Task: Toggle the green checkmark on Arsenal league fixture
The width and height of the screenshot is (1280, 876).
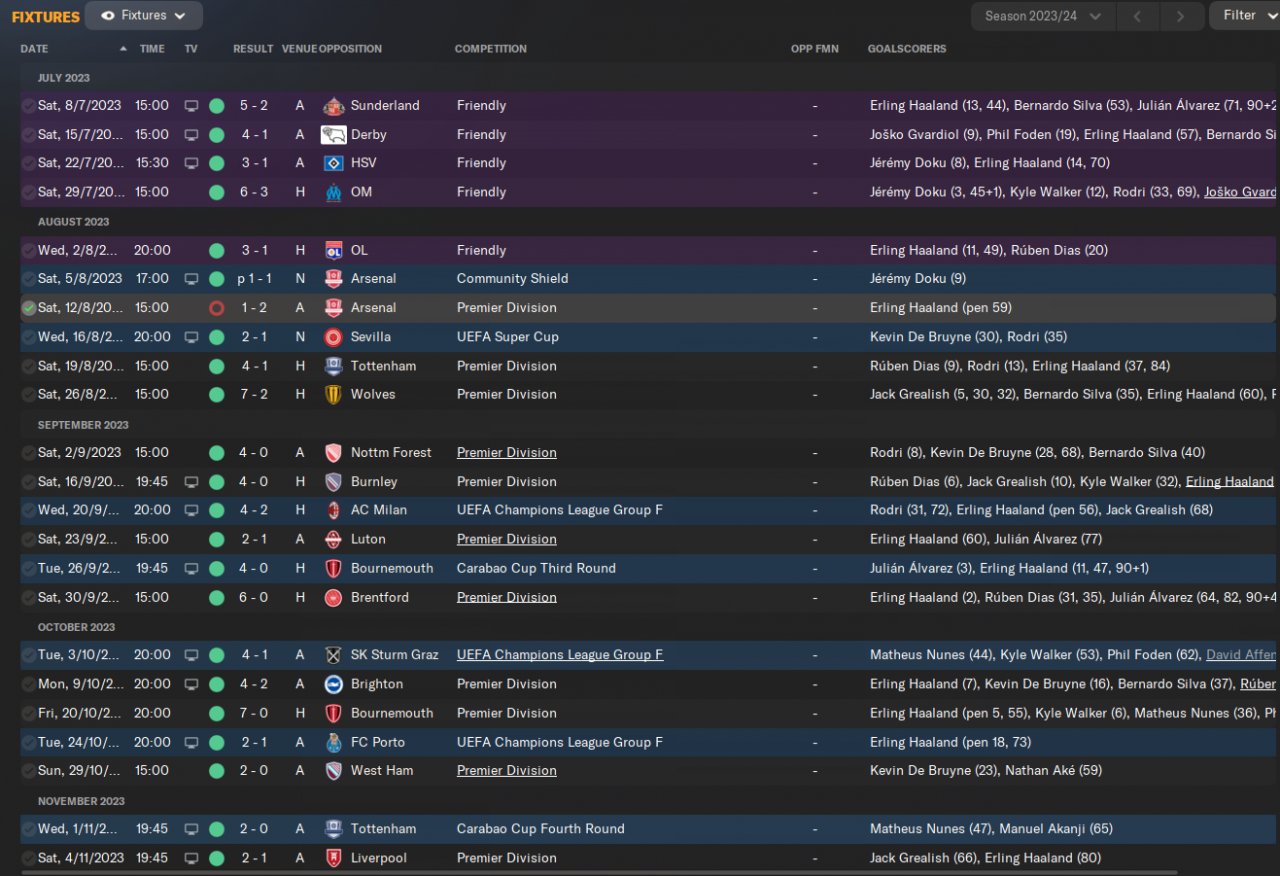Action: 28,308
